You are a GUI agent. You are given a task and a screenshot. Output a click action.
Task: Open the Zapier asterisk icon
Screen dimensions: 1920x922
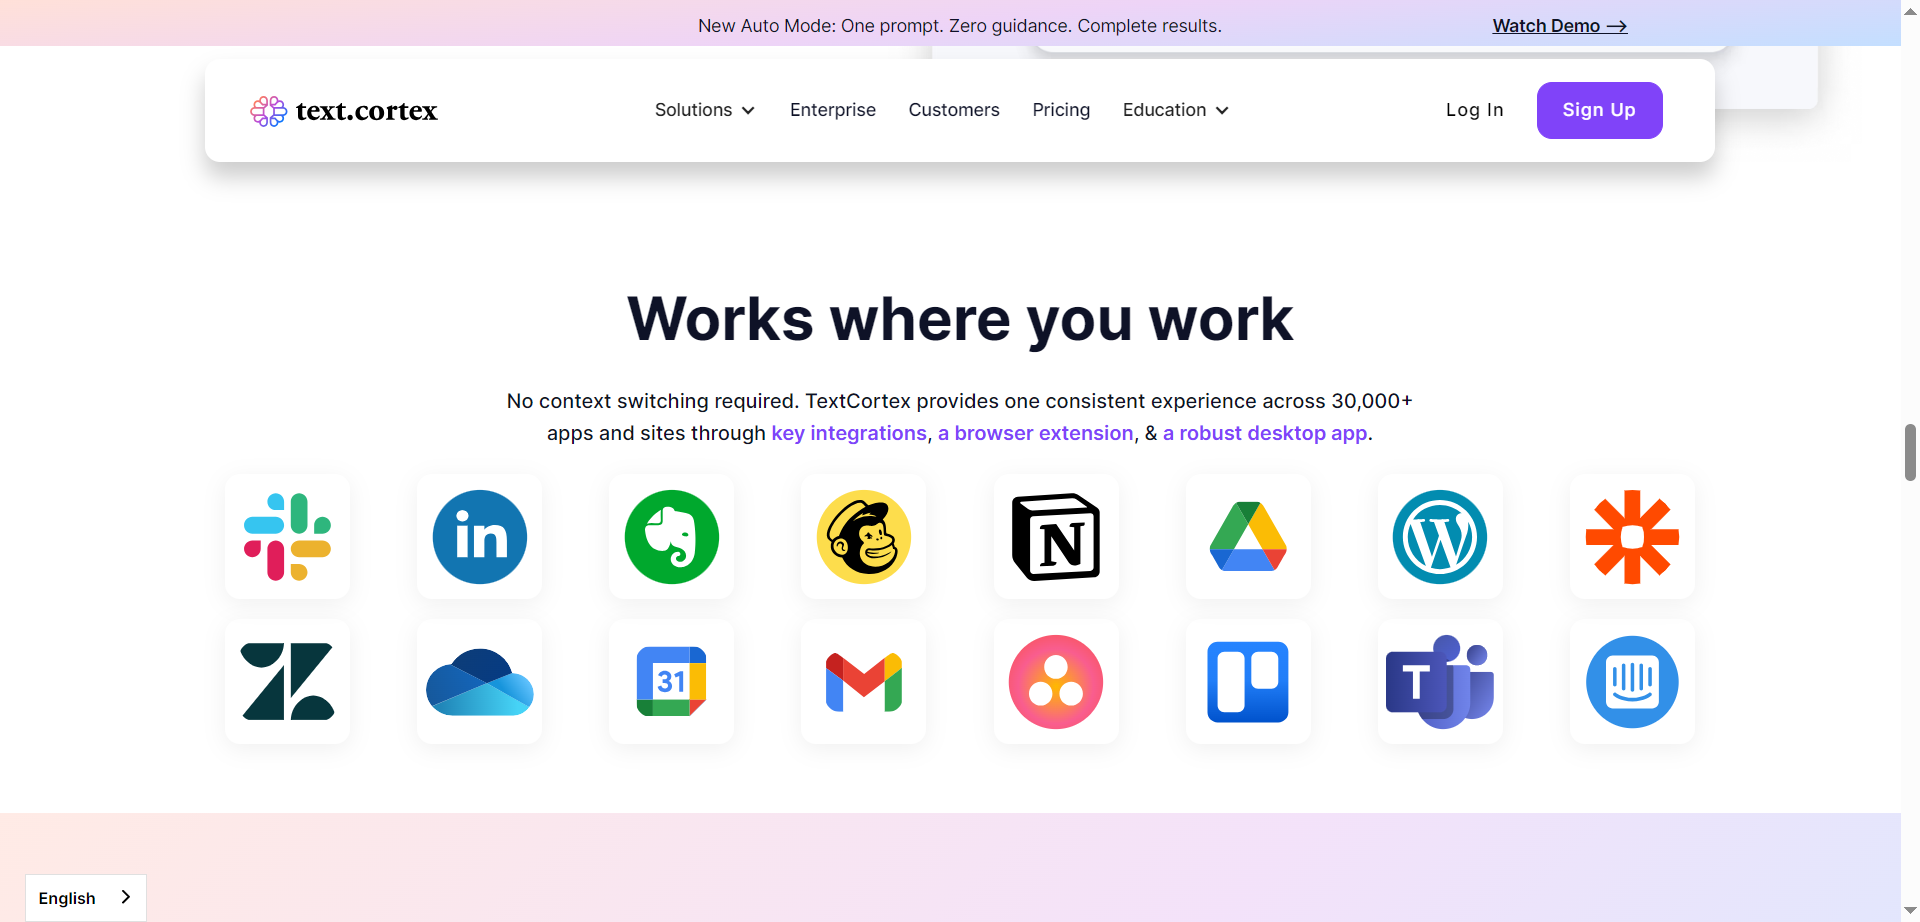[x=1632, y=537]
